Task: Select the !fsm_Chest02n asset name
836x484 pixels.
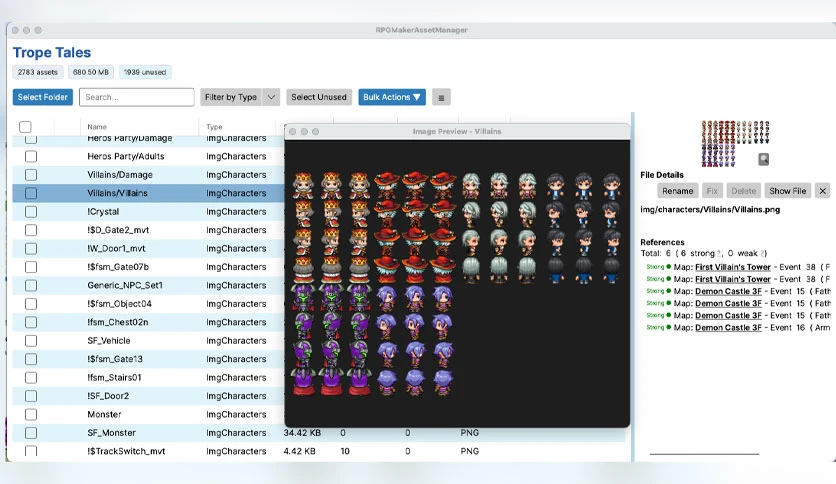Action: [x=118, y=322]
